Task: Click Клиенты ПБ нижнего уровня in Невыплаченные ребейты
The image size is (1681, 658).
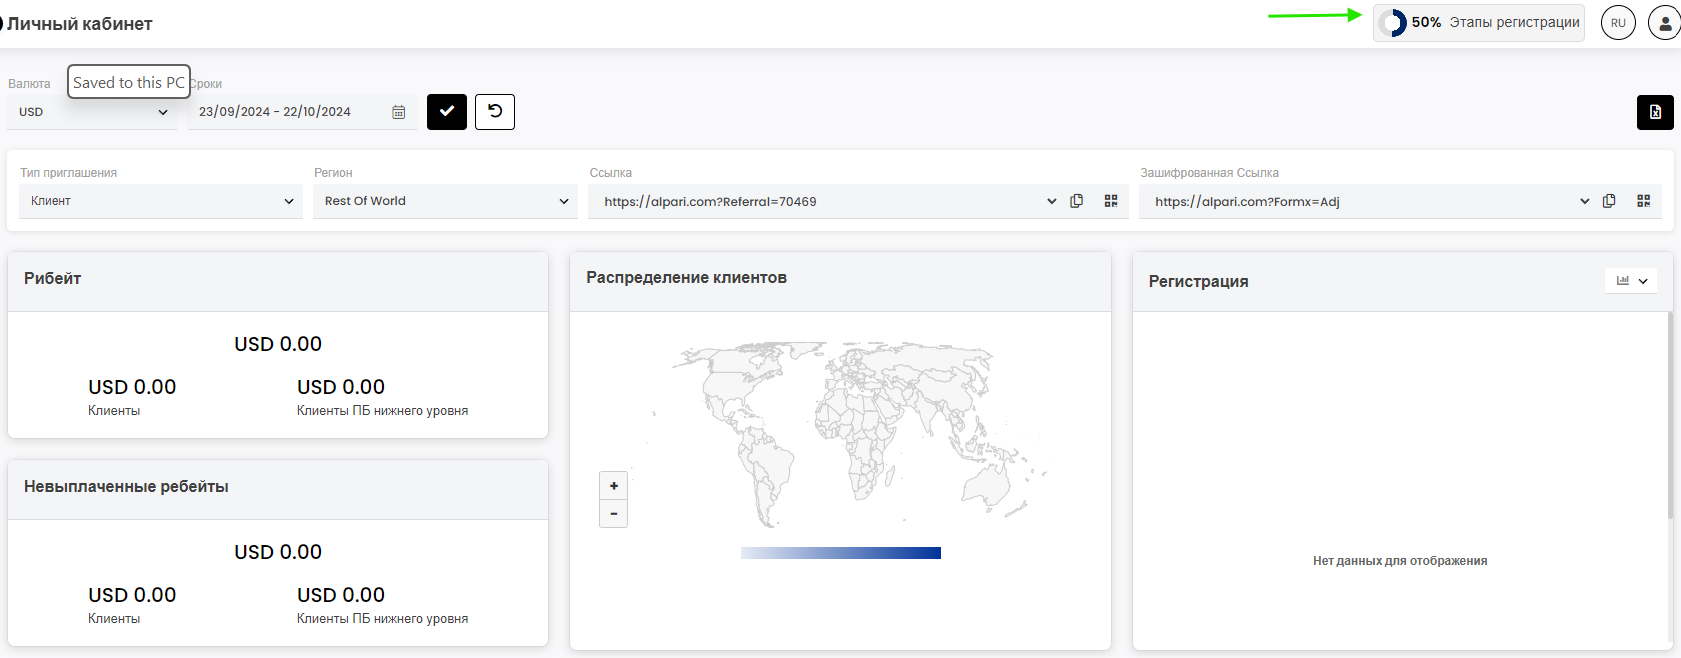Action: point(382,619)
